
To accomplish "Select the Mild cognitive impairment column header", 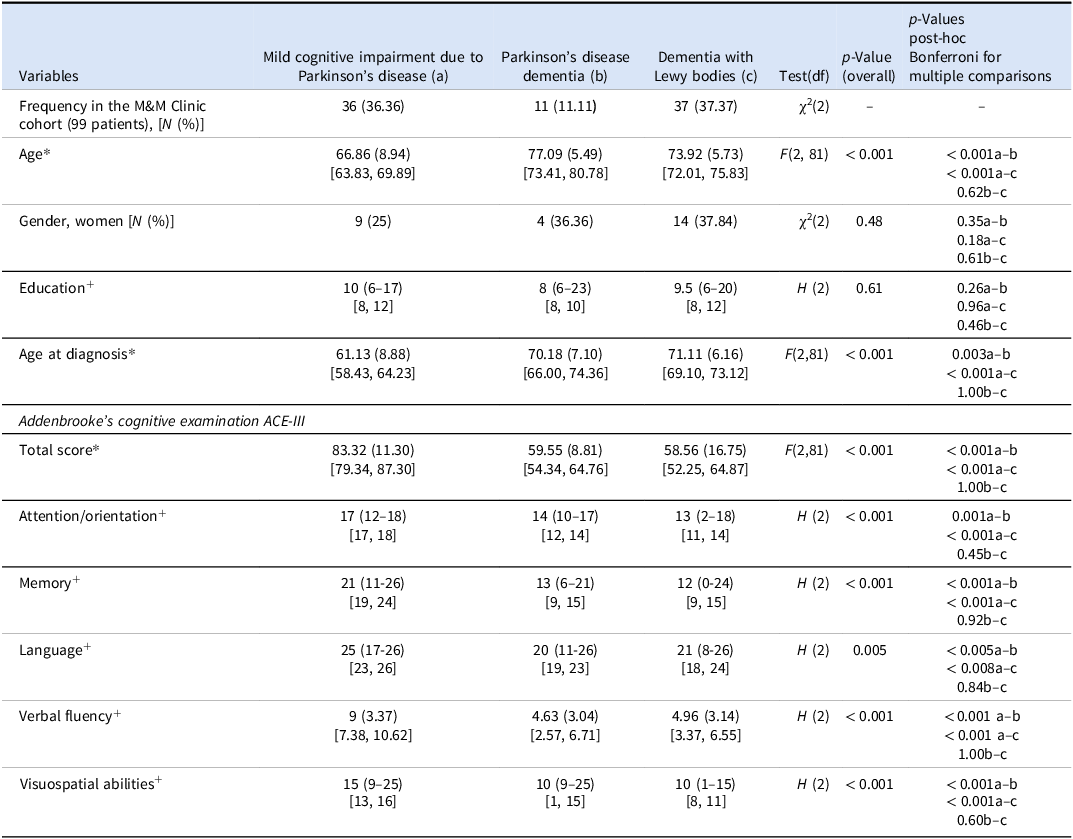I will [373, 66].
